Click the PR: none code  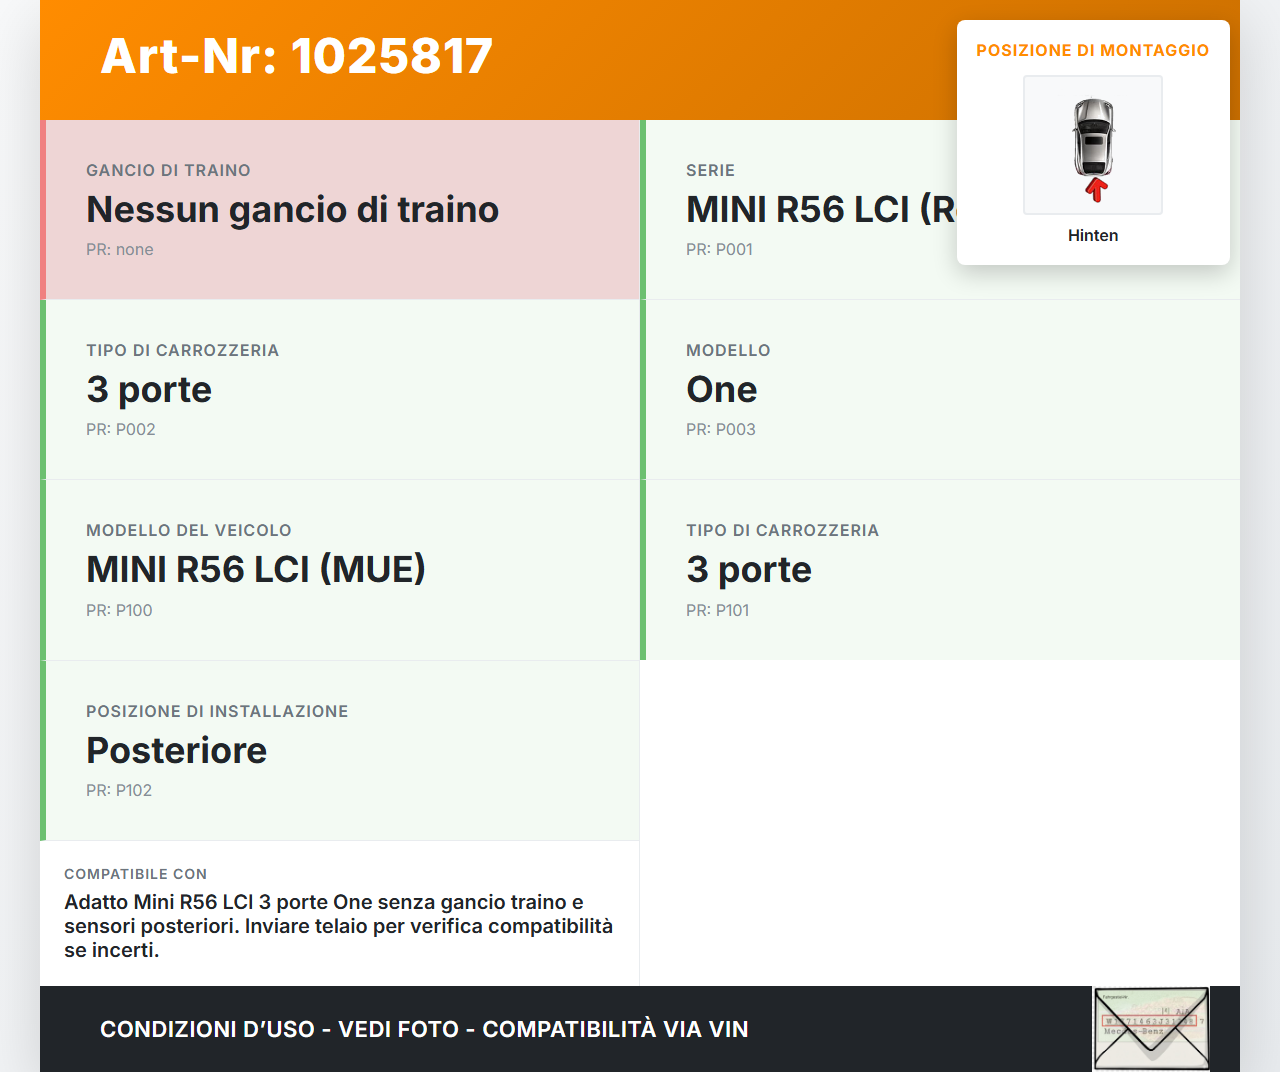coord(120,249)
